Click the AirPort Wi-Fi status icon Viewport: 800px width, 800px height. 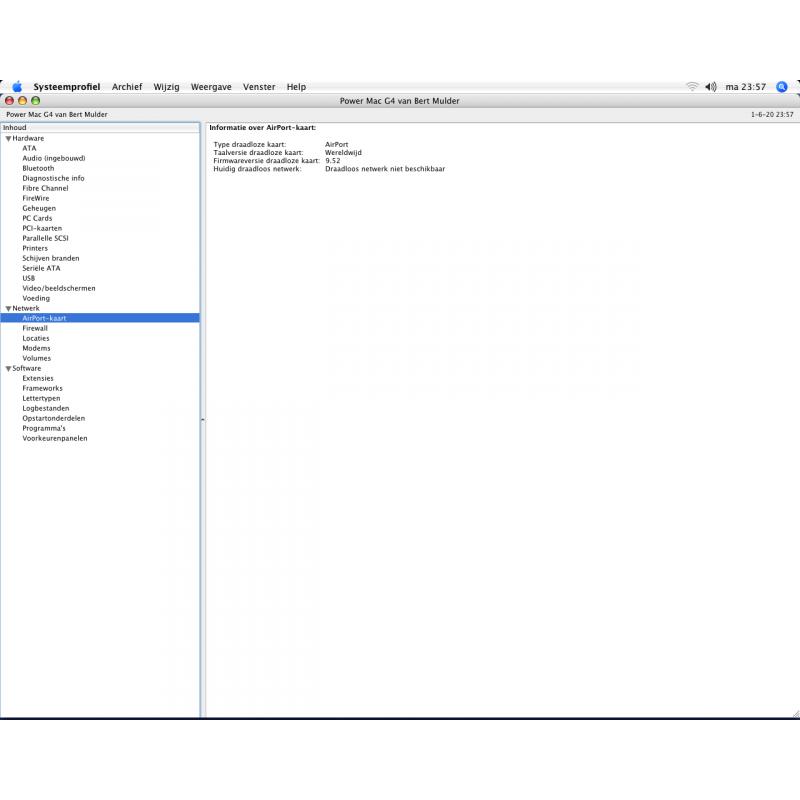click(x=692, y=87)
